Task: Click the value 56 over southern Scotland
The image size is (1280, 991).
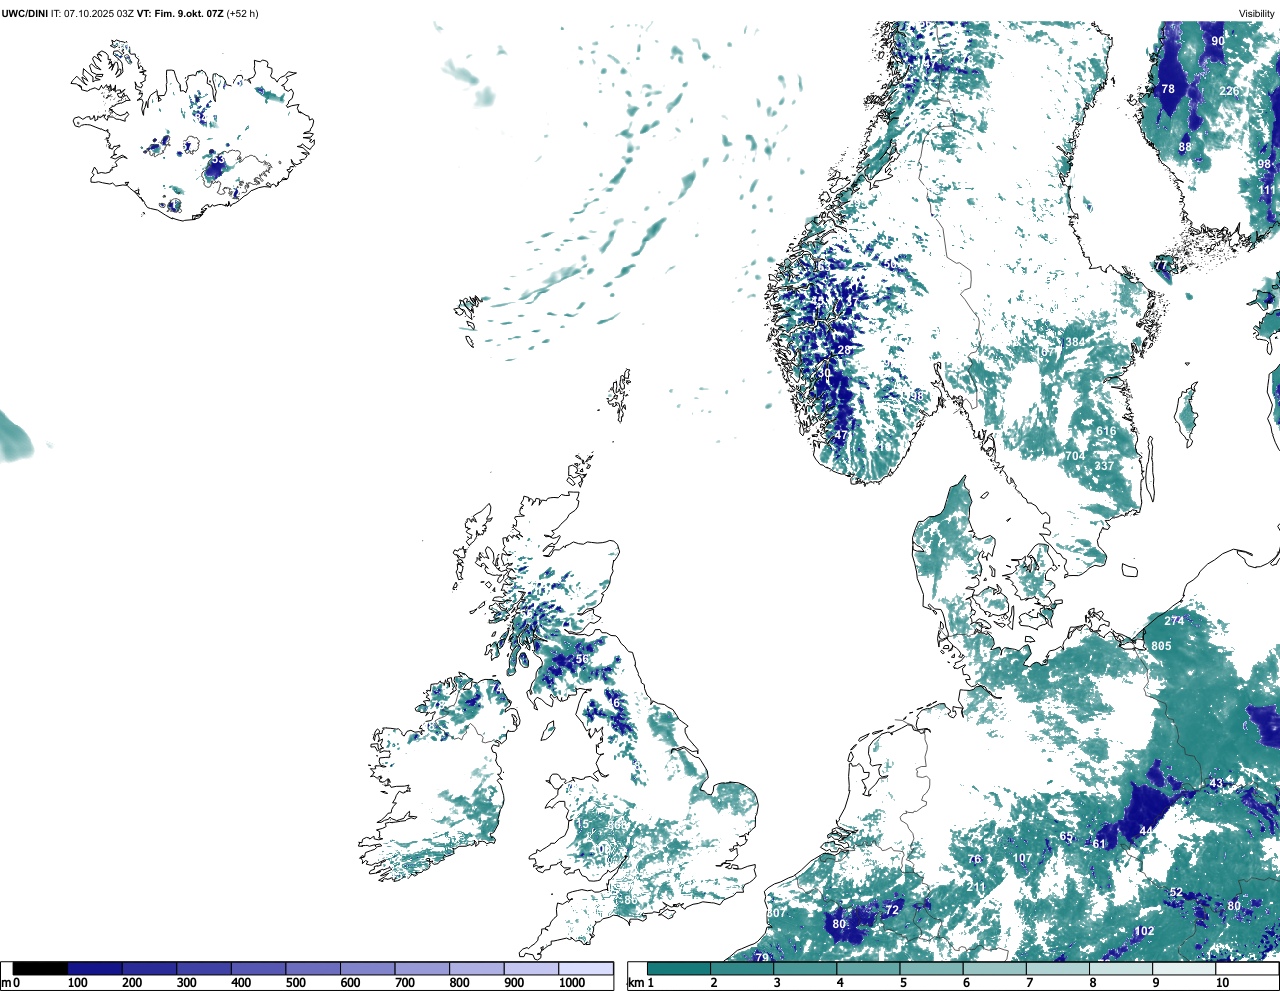Action: (x=582, y=659)
